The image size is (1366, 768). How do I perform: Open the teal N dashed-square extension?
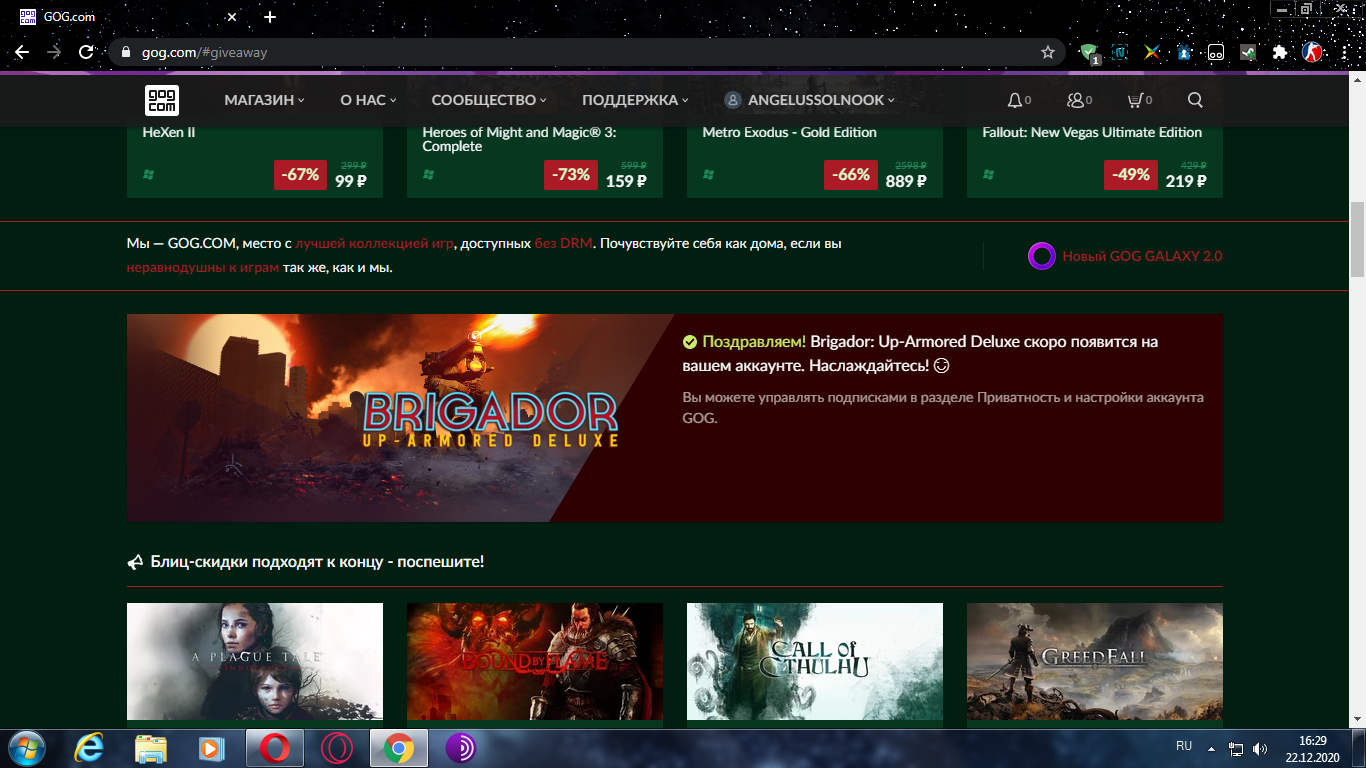tap(1120, 52)
